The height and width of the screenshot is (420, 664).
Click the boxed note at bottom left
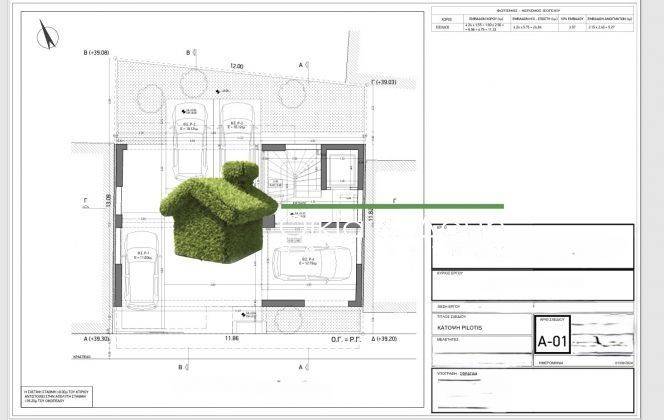tap(54, 395)
